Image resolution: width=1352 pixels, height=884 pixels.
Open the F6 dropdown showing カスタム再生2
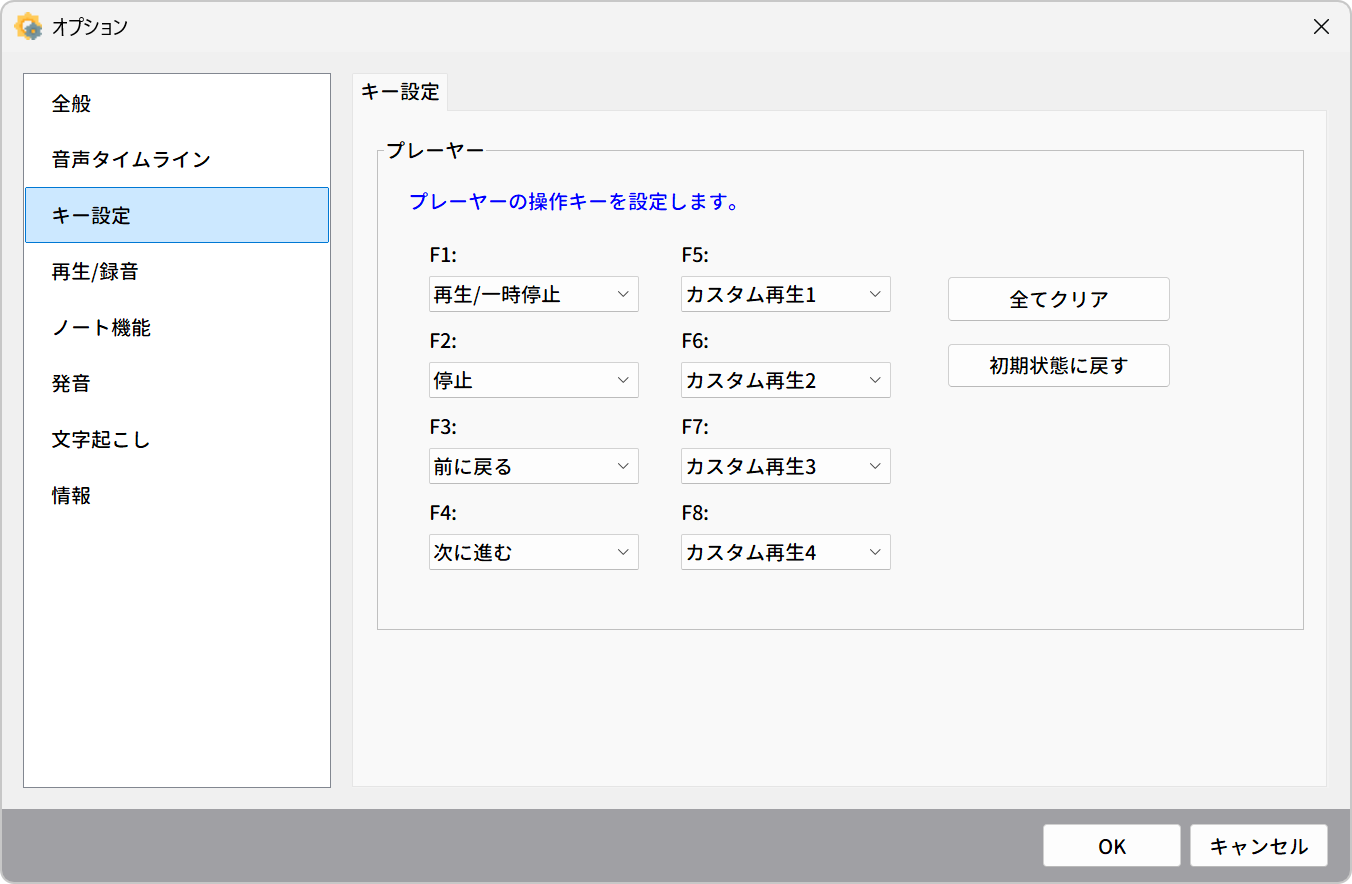(x=786, y=381)
